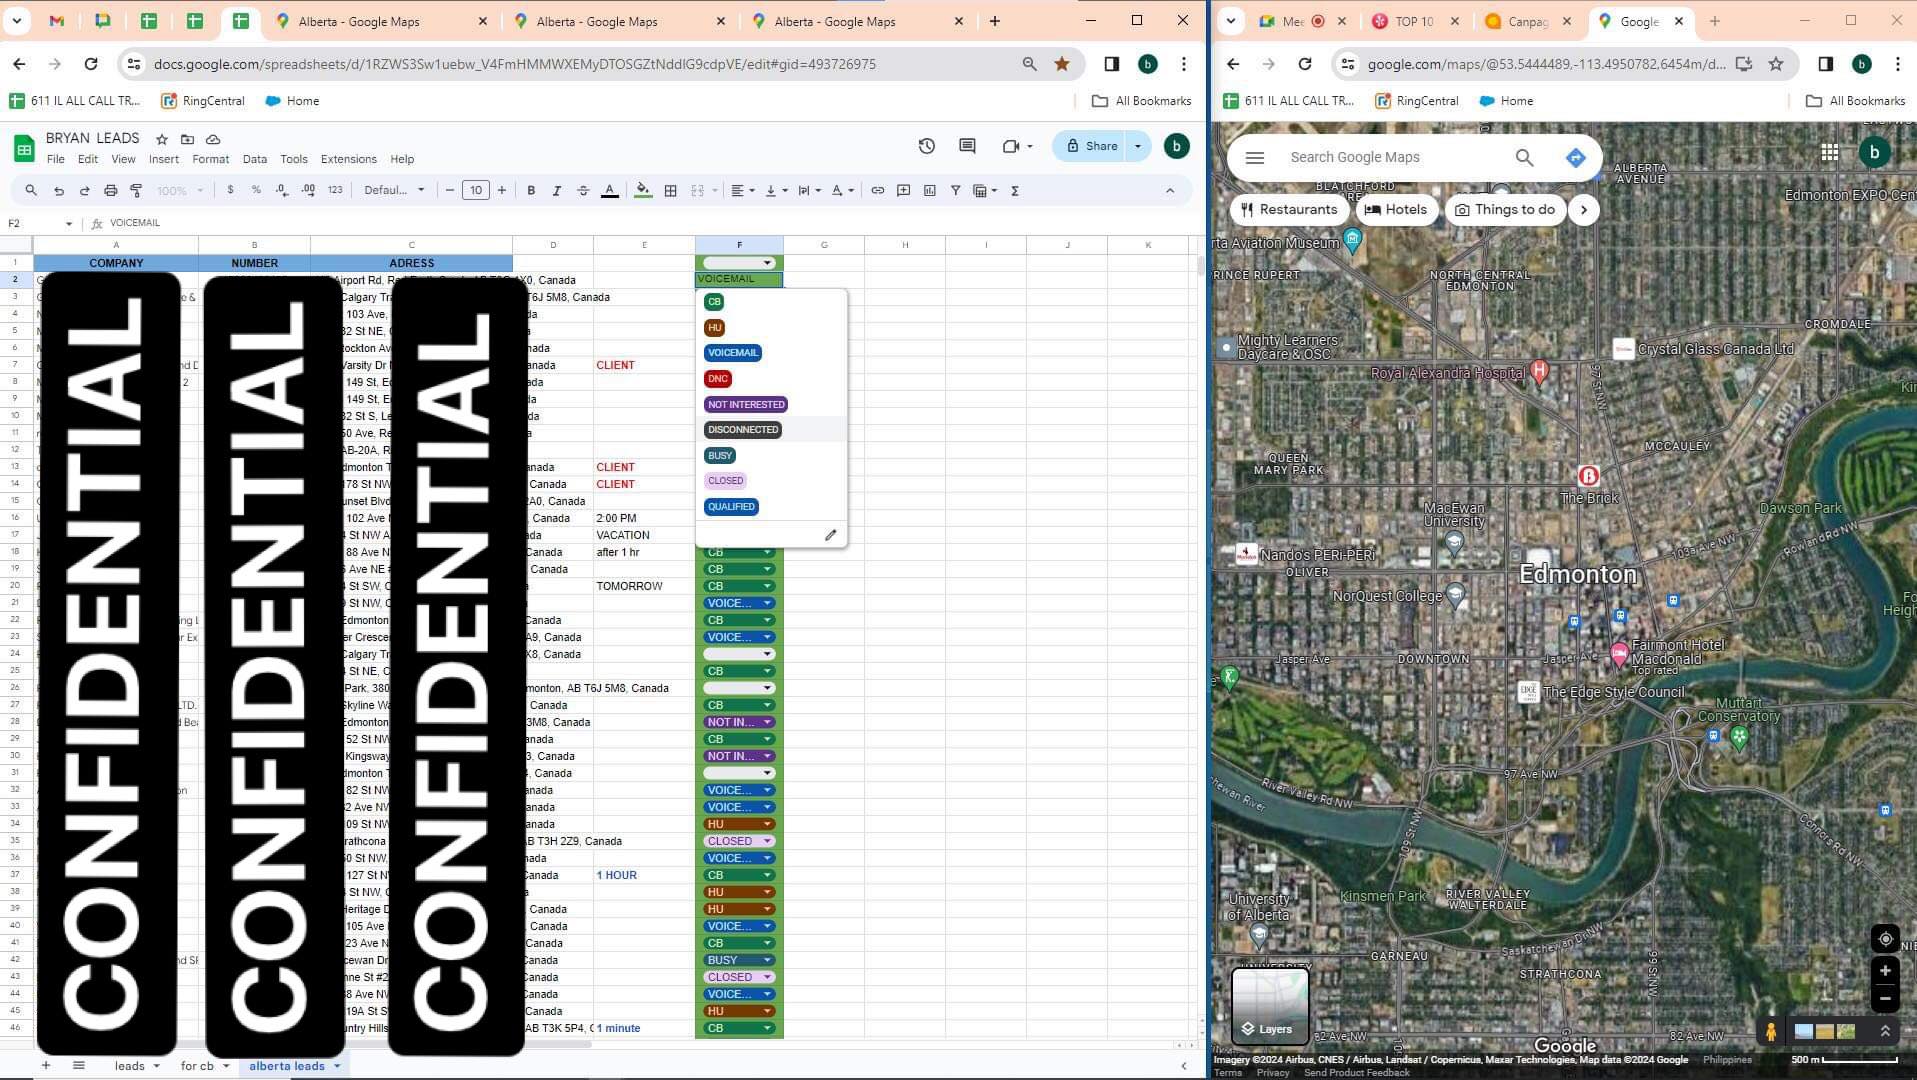Hide the Sheets toolbar menus with the chevron
The width and height of the screenshot is (1917, 1080).
(x=1170, y=190)
